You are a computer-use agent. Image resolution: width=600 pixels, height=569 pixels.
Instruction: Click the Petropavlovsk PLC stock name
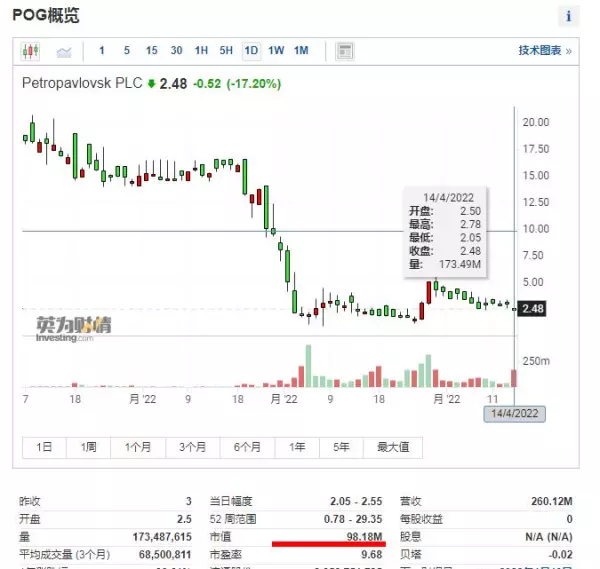[82, 83]
